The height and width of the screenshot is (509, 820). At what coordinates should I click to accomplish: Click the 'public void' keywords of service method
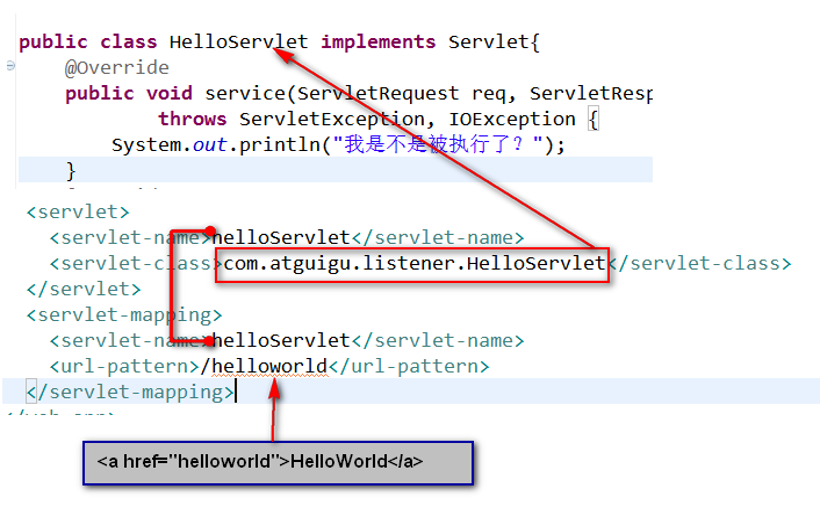pyautogui.click(x=129, y=93)
